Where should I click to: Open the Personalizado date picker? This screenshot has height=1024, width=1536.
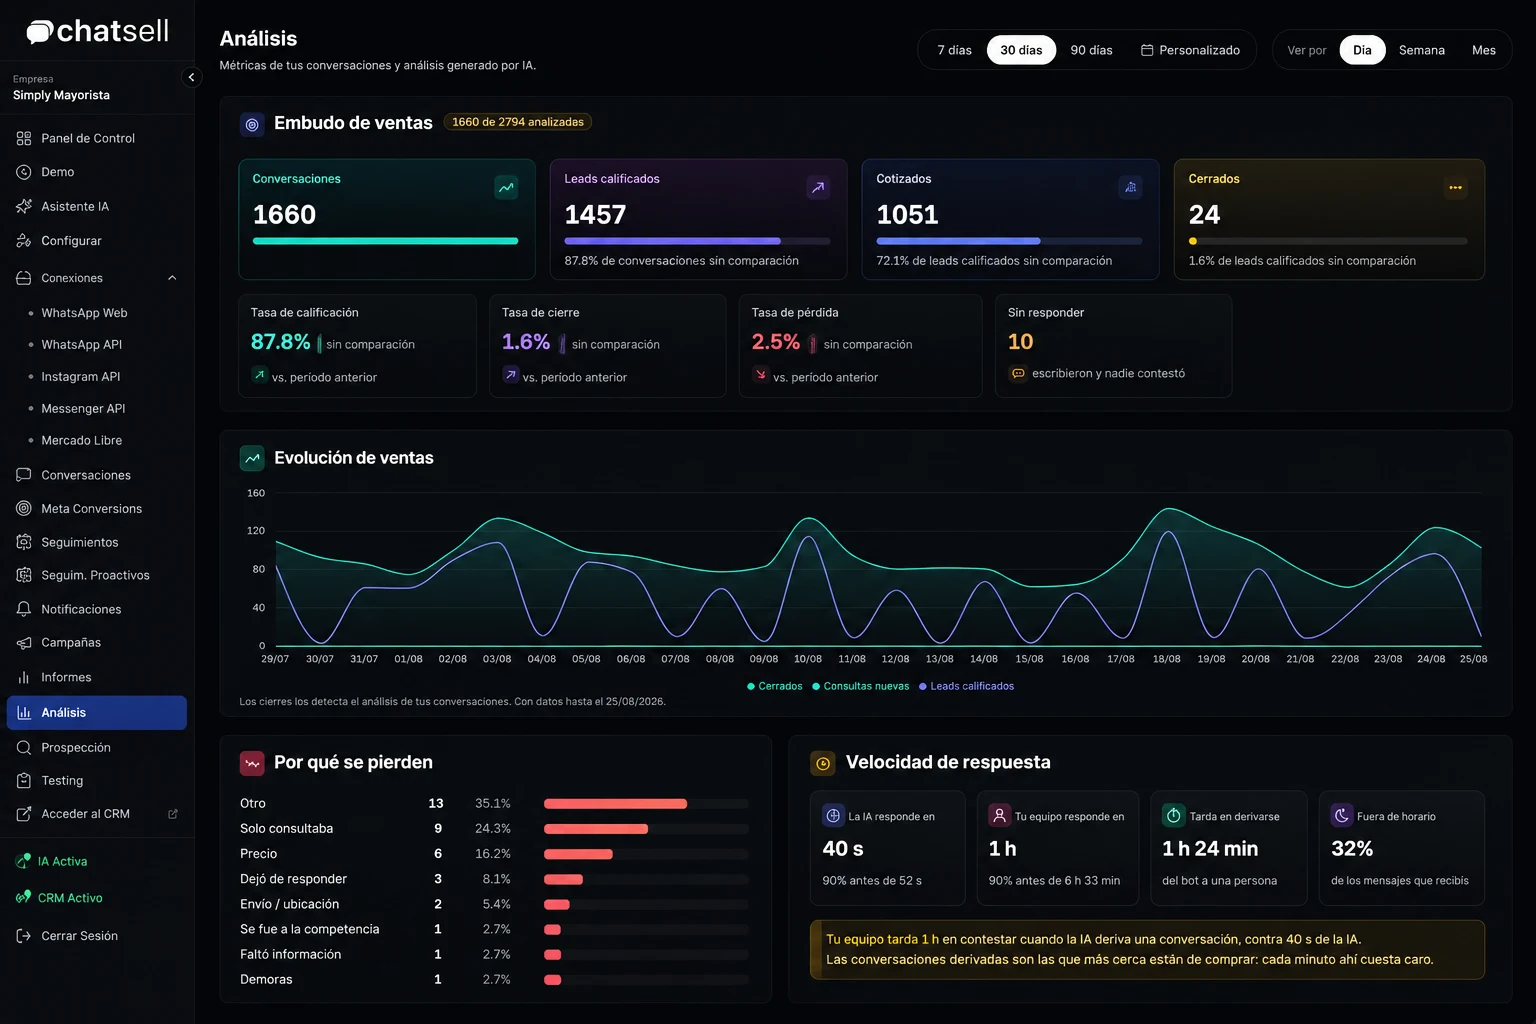[1190, 50]
